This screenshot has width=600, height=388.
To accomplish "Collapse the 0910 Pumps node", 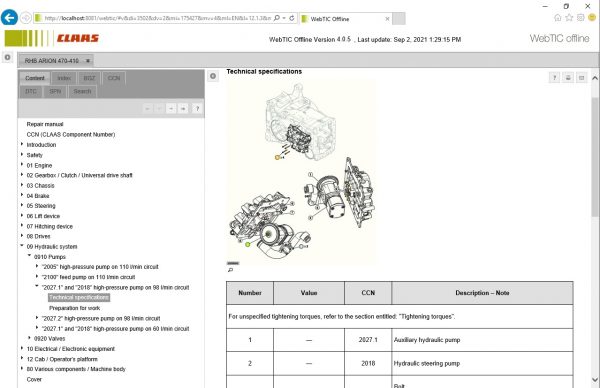I will coord(29,256).
